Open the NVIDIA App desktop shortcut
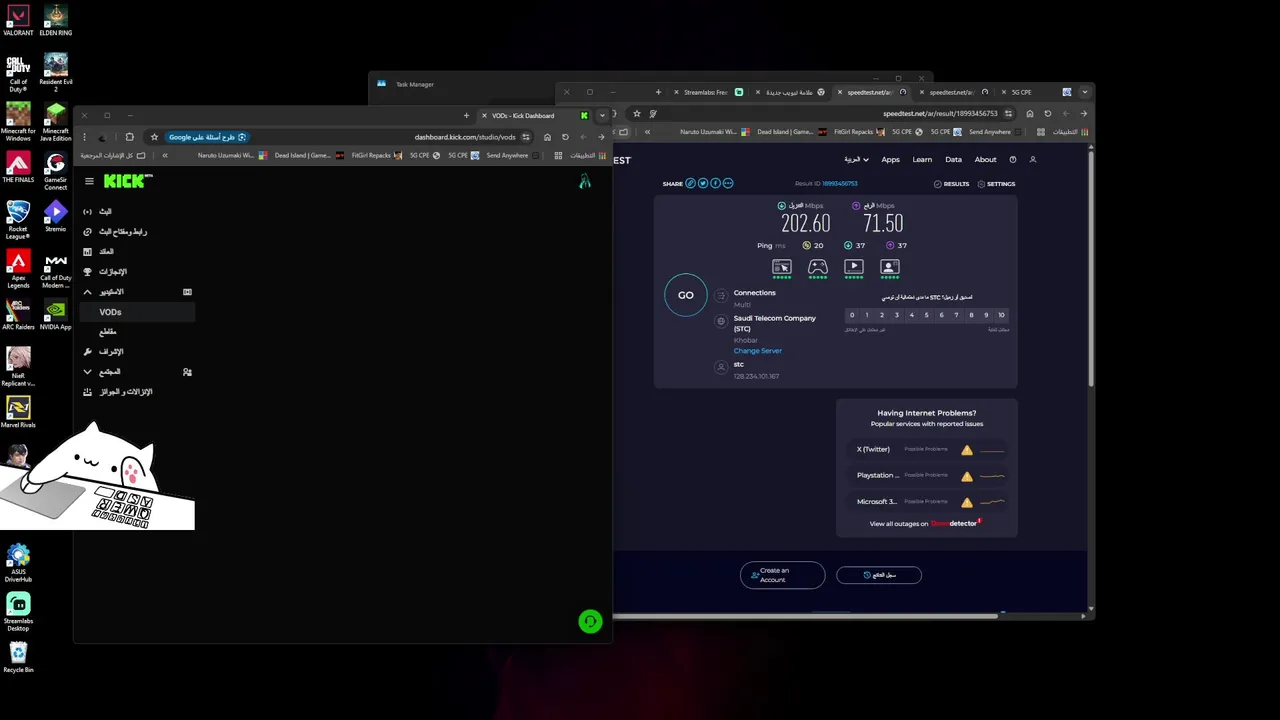 tap(56, 313)
